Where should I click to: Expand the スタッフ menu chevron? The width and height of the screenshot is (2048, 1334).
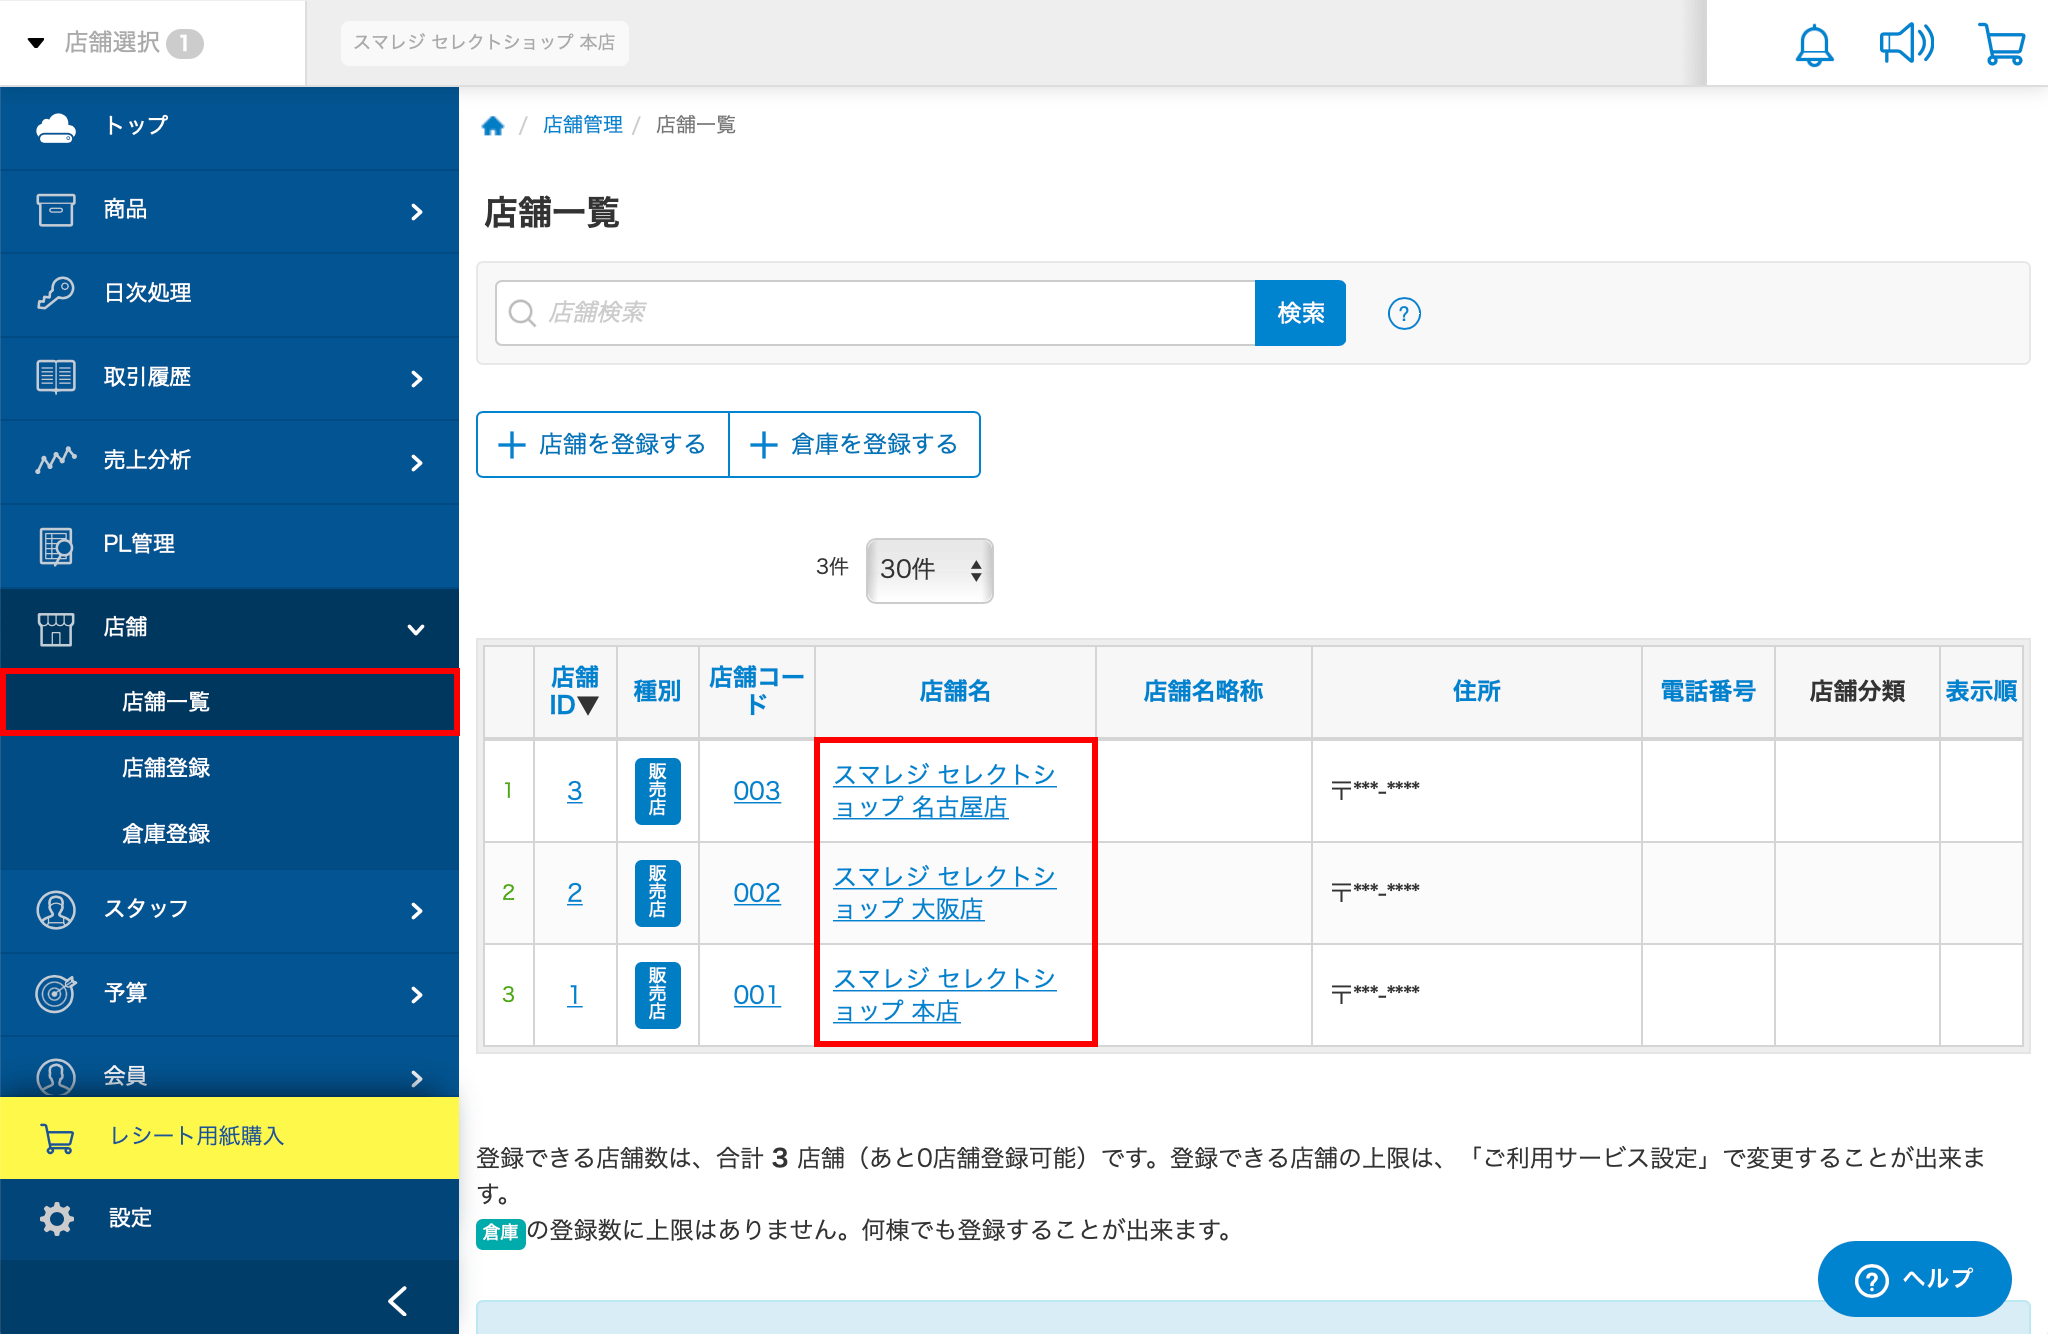[417, 910]
